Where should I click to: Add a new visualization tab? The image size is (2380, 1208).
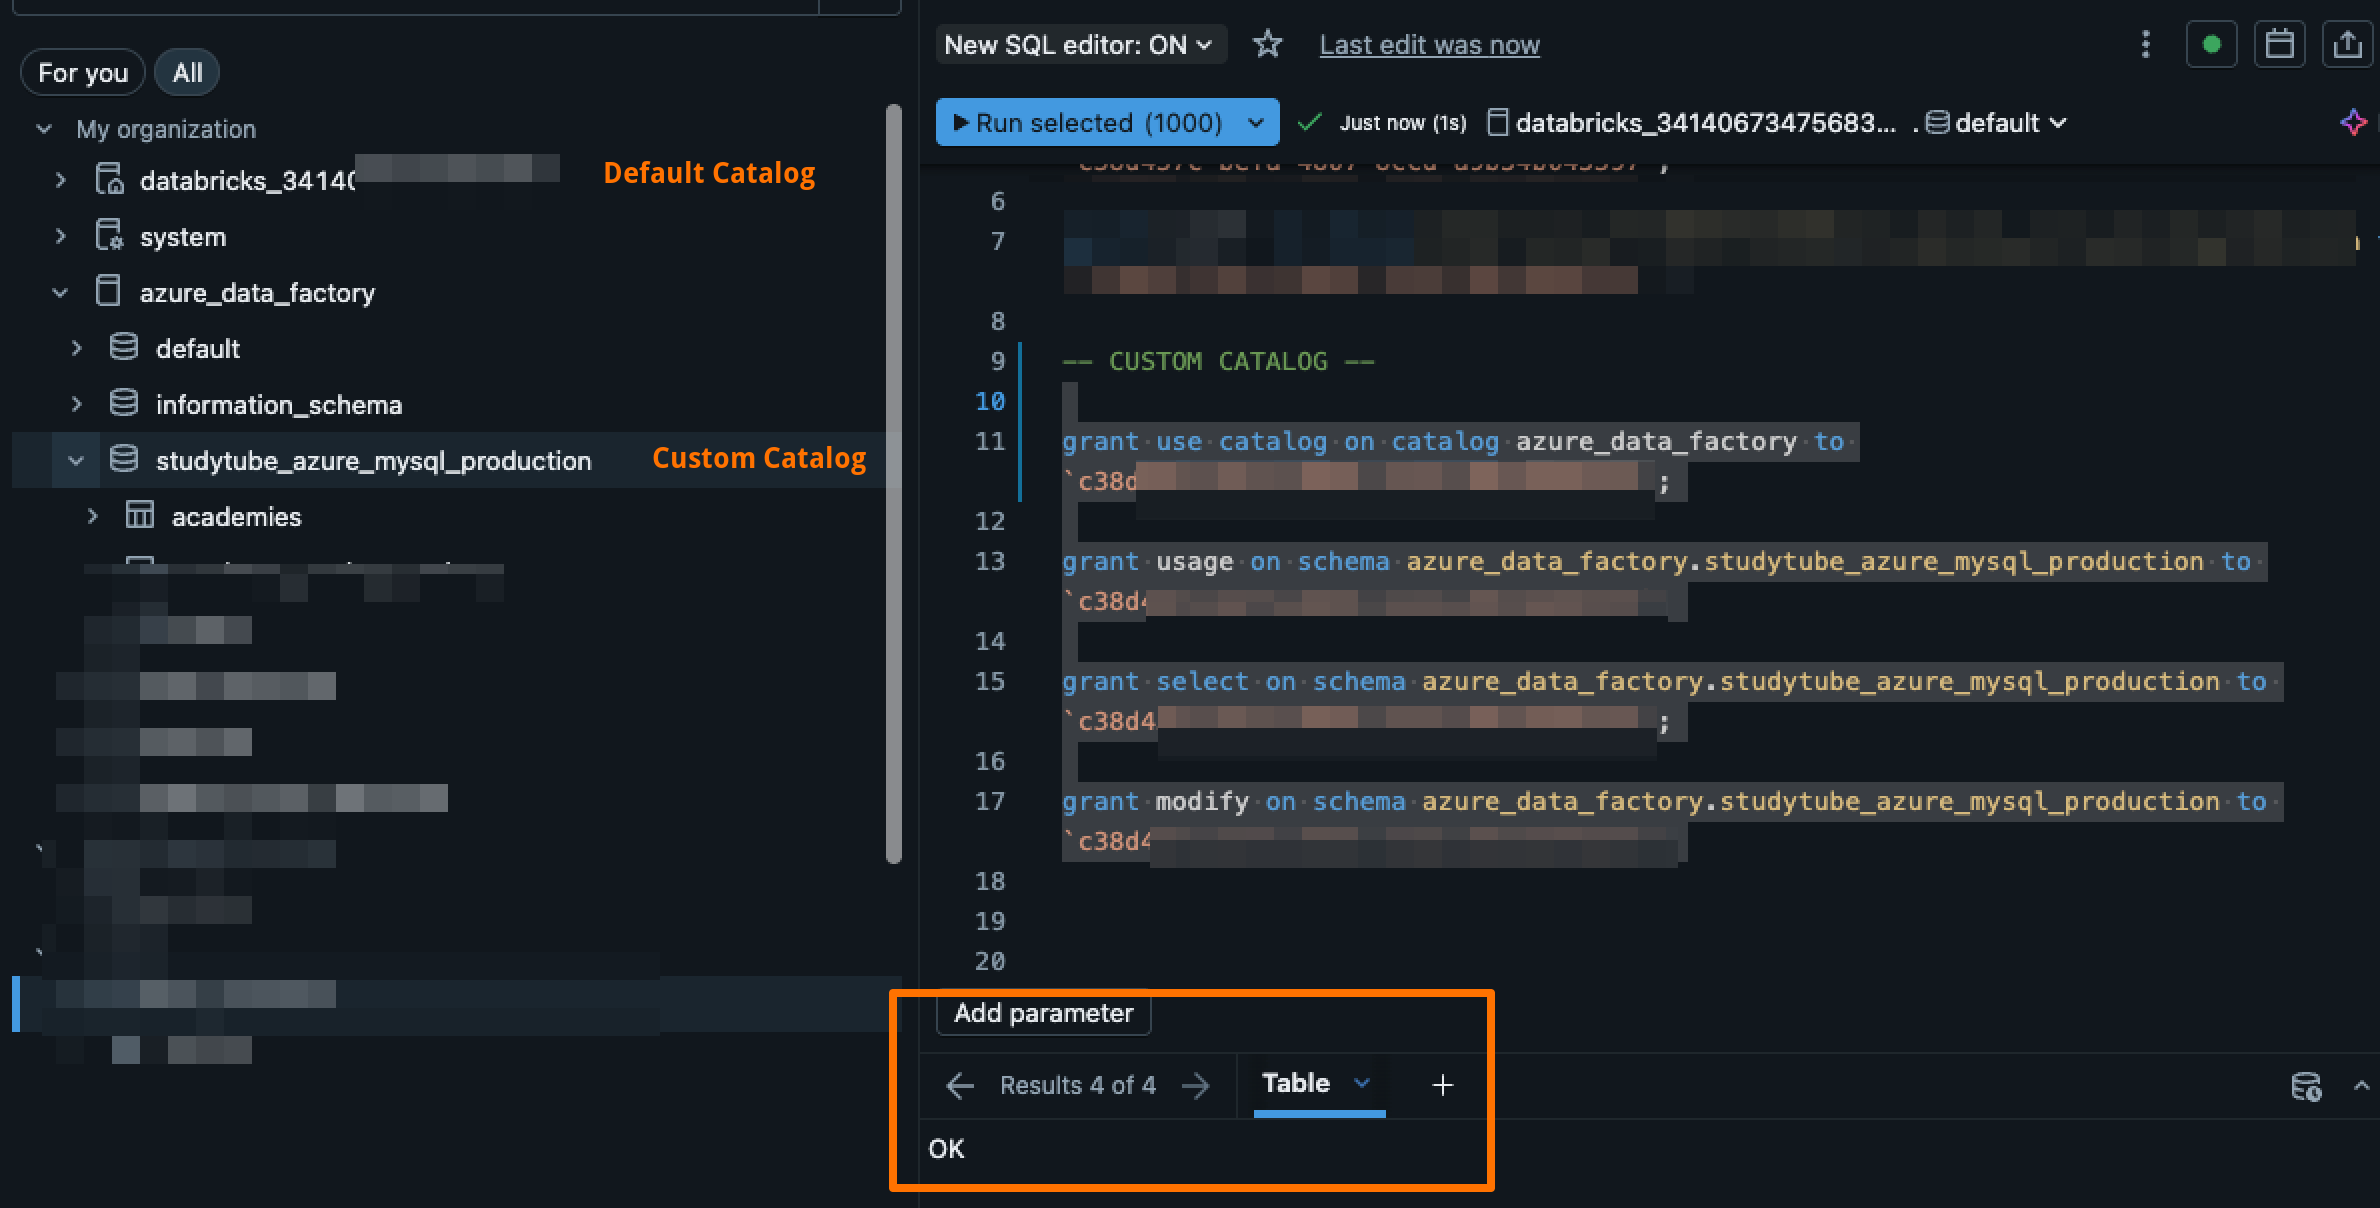1442,1085
